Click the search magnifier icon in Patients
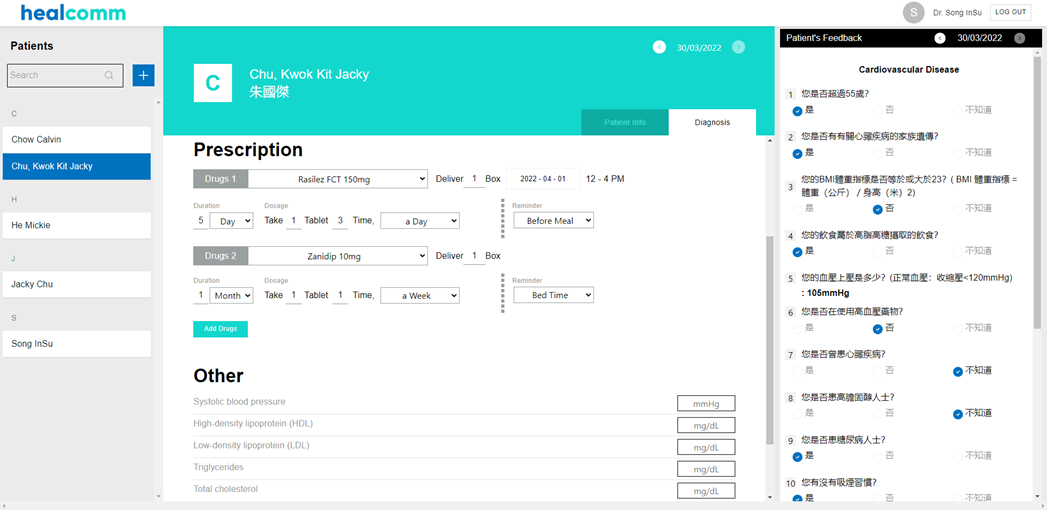The image size is (1047, 510). (109, 75)
